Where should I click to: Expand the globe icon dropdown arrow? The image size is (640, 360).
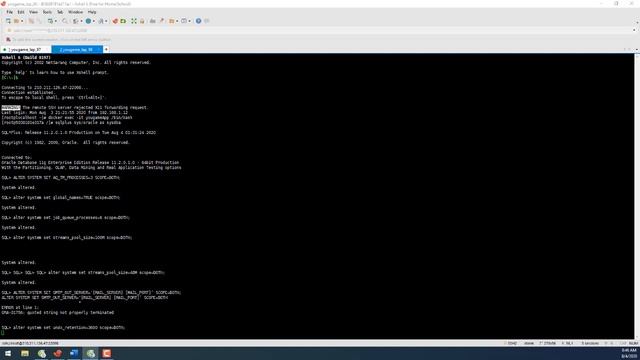[x=93, y=21]
